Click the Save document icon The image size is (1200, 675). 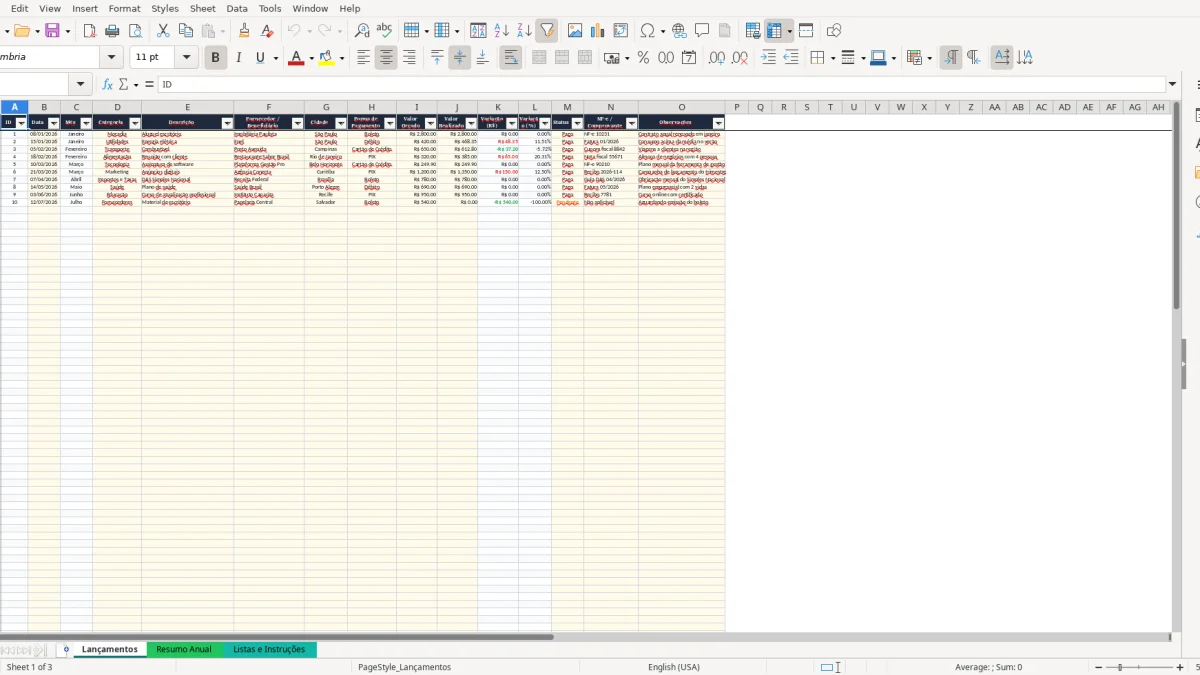point(52,31)
